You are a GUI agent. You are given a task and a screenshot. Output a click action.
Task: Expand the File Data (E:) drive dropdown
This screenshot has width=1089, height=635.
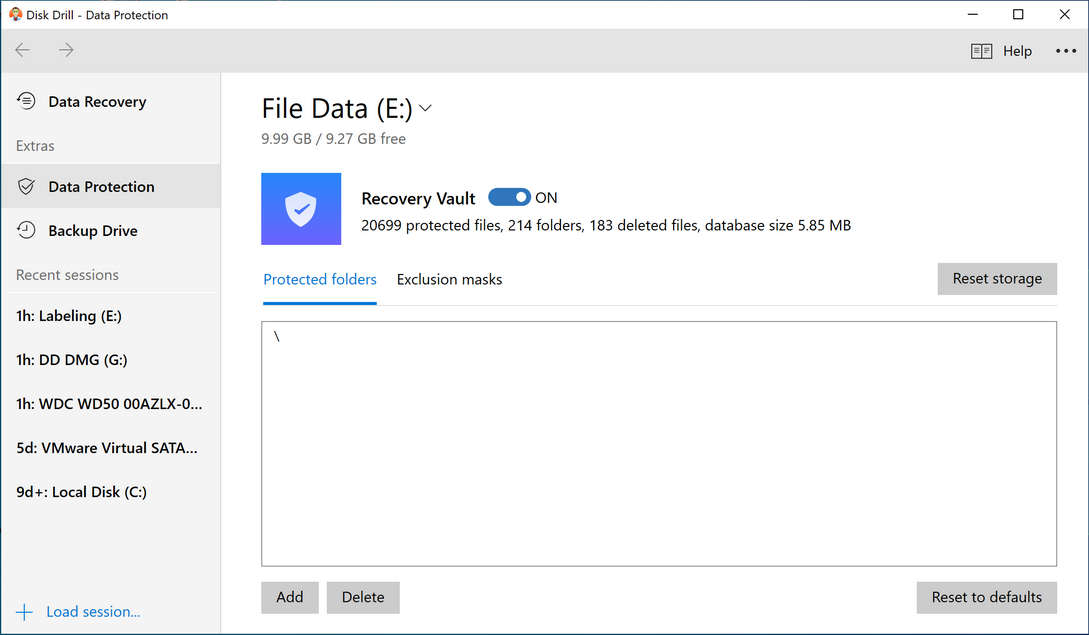click(425, 108)
